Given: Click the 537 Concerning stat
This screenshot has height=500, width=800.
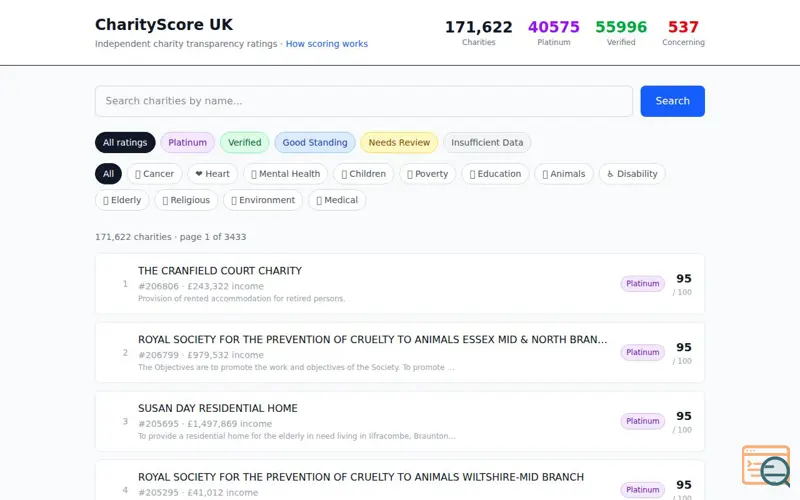Looking at the screenshot, I should tap(683, 32).
